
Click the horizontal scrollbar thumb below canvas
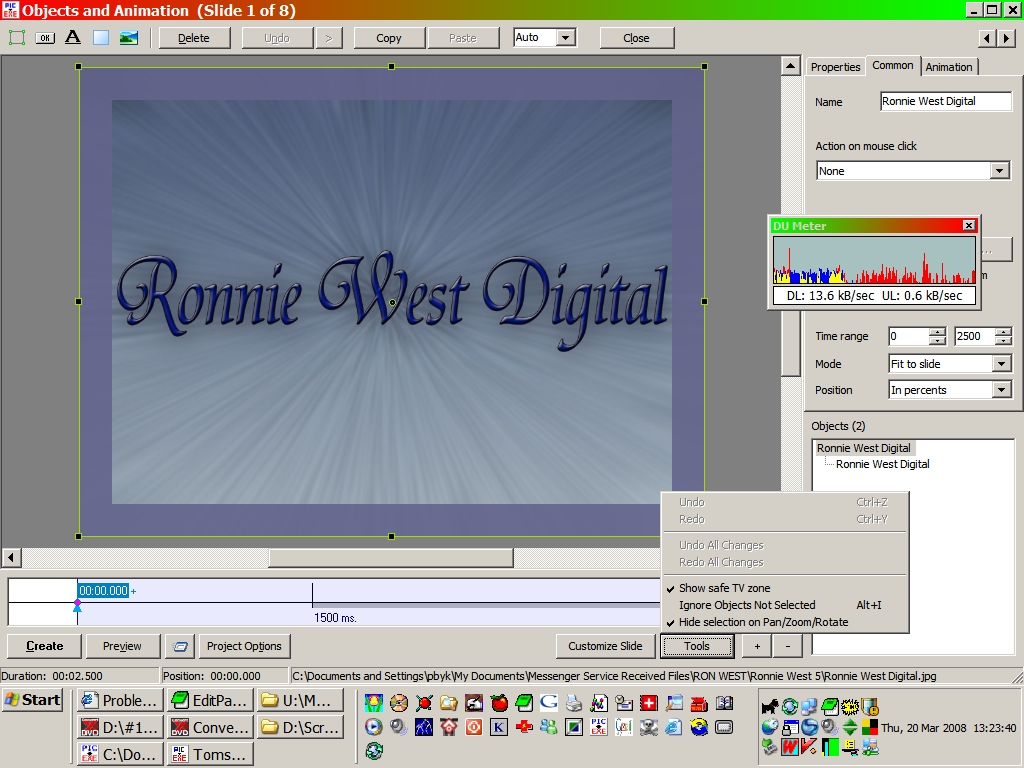point(390,558)
